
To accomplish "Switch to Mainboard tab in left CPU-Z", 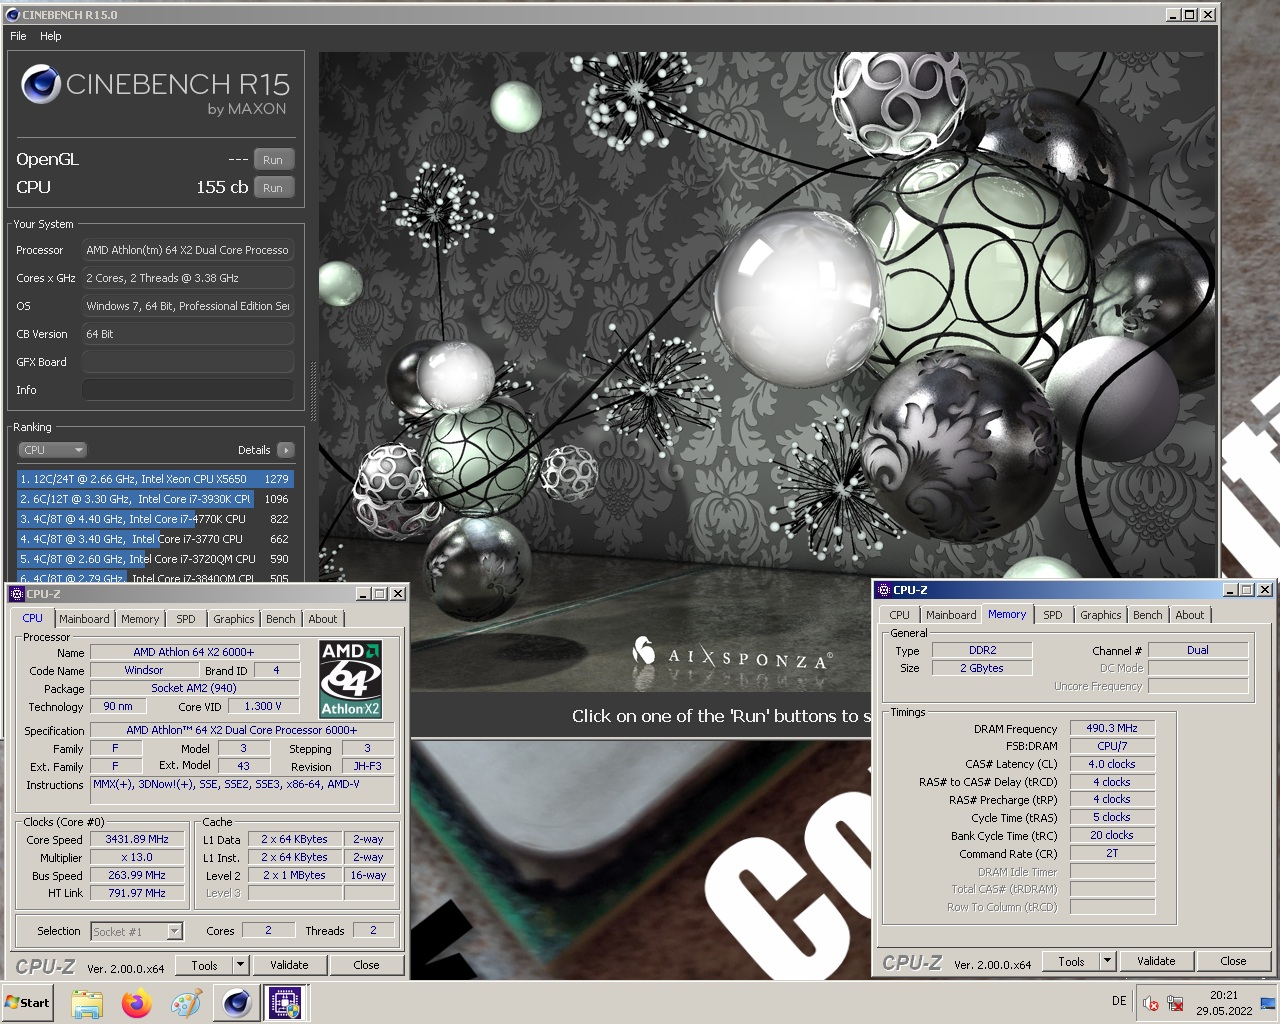I will click(x=84, y=619).
